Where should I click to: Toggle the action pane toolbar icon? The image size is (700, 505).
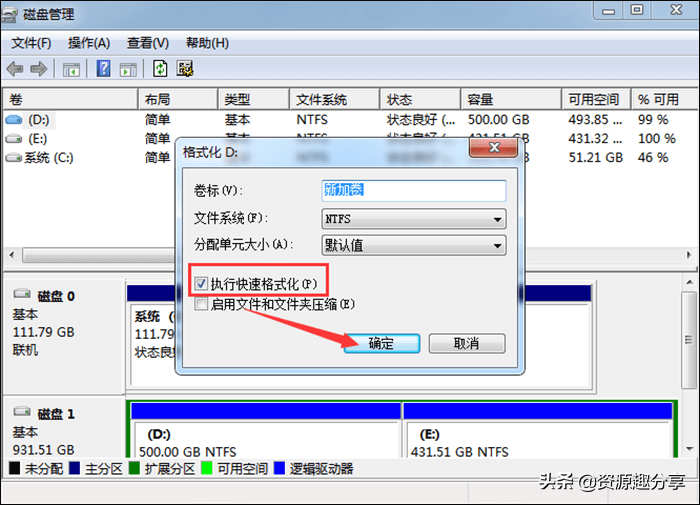[128, 70]
